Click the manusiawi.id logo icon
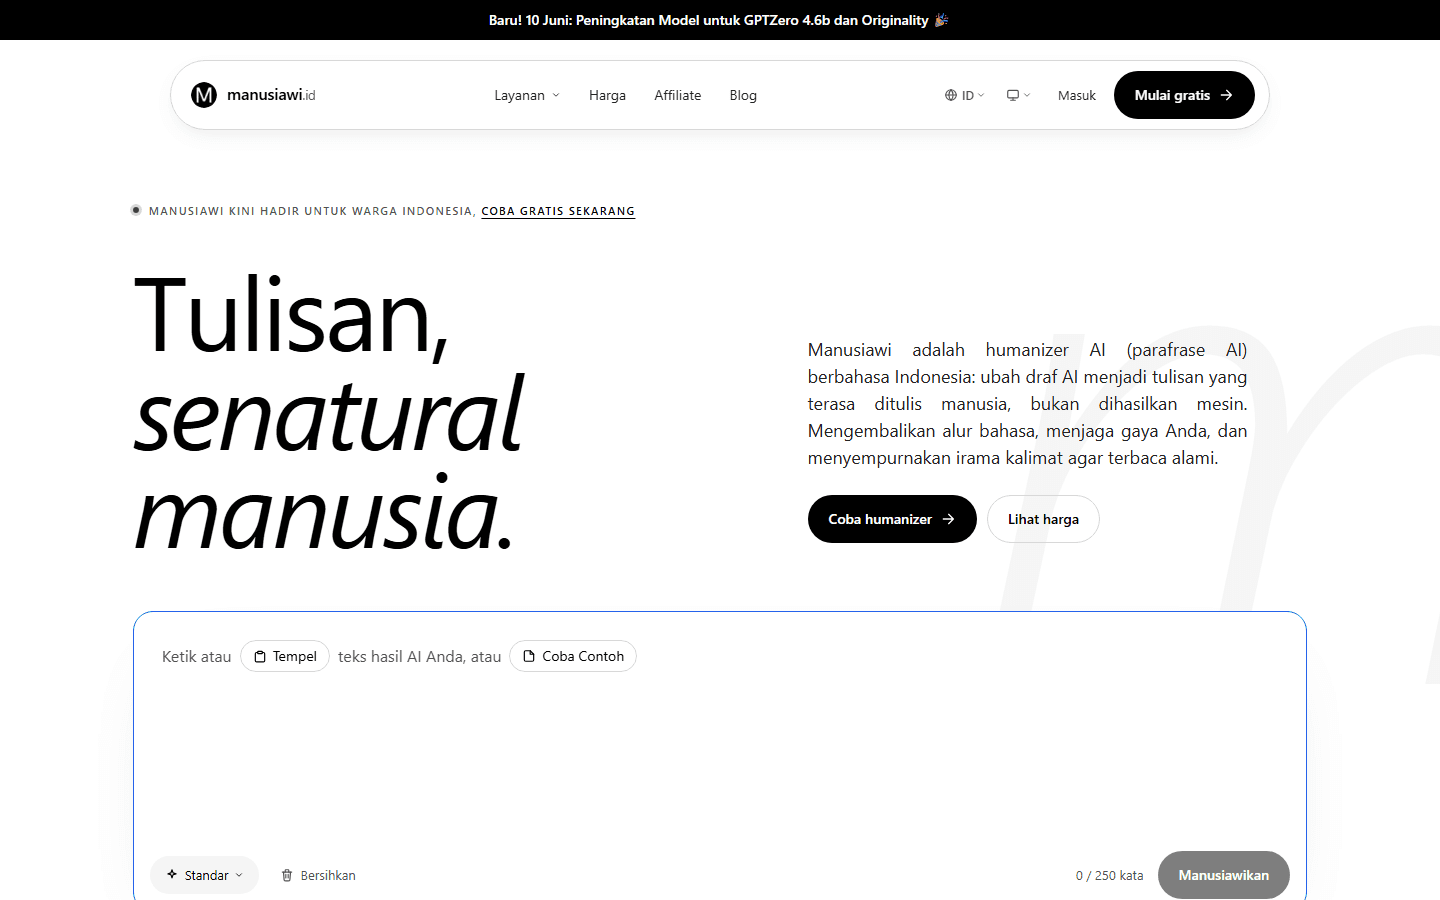 pos(204,95)
